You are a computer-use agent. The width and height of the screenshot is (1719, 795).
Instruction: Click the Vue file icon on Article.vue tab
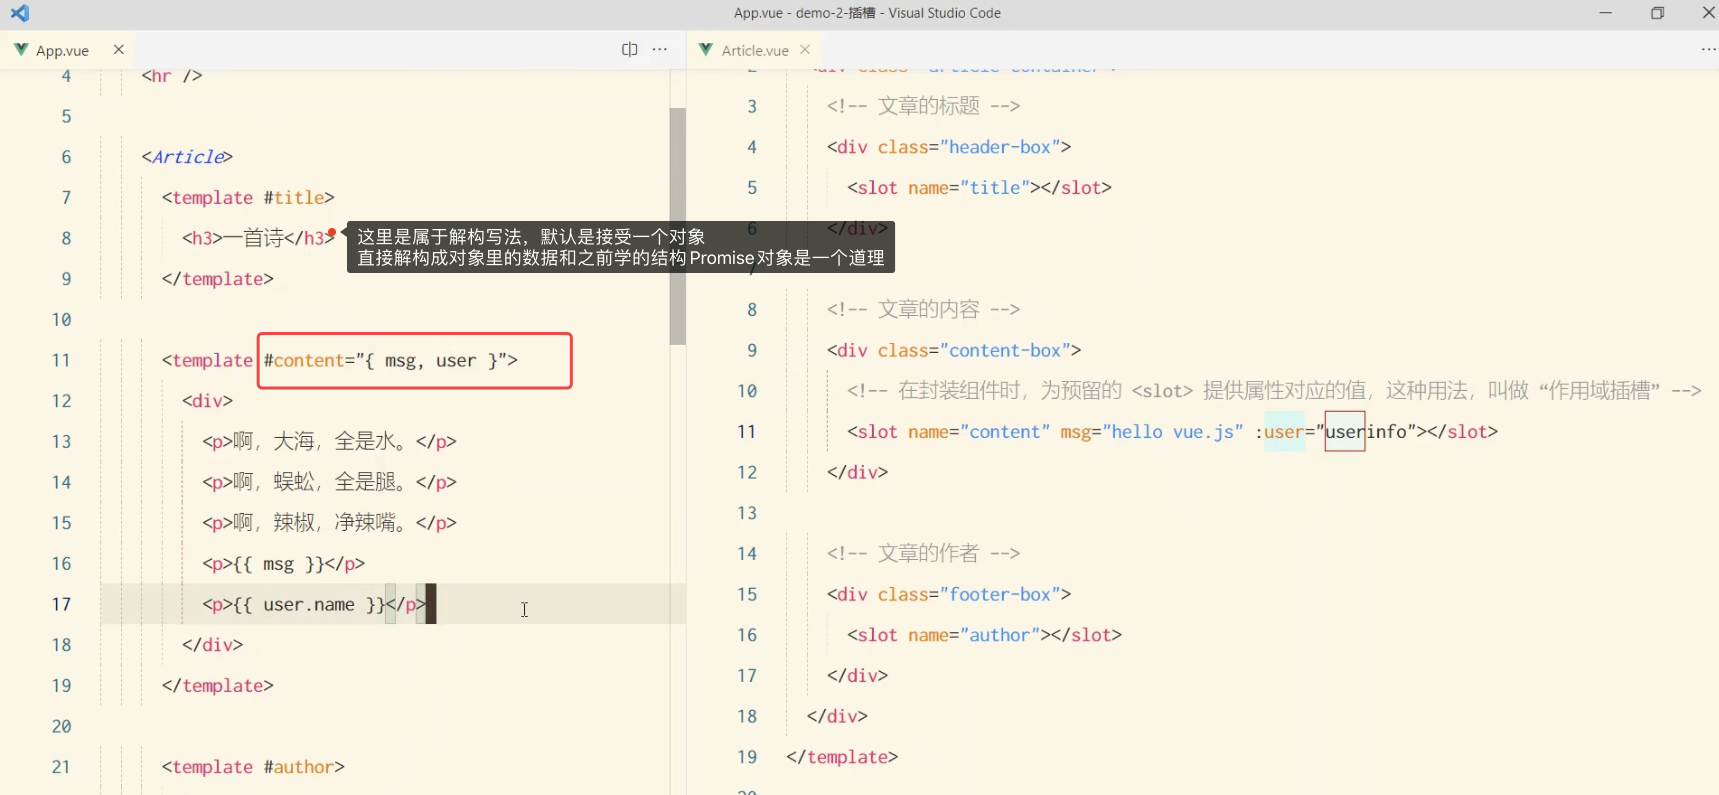point(706,50)
